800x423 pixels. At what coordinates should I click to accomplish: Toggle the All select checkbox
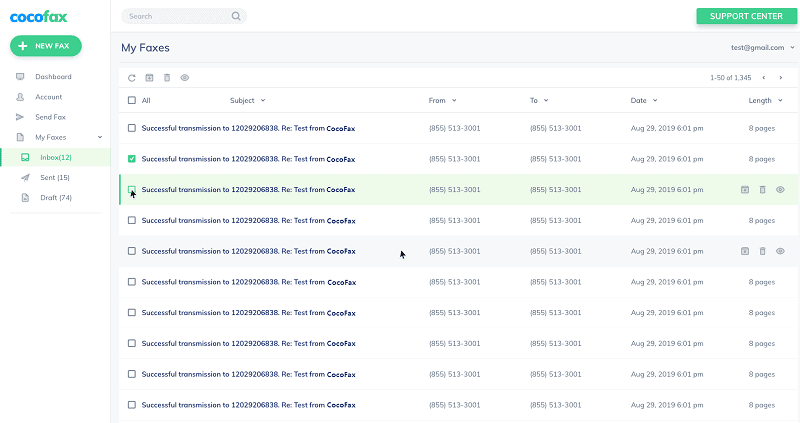tap(132, 101)
